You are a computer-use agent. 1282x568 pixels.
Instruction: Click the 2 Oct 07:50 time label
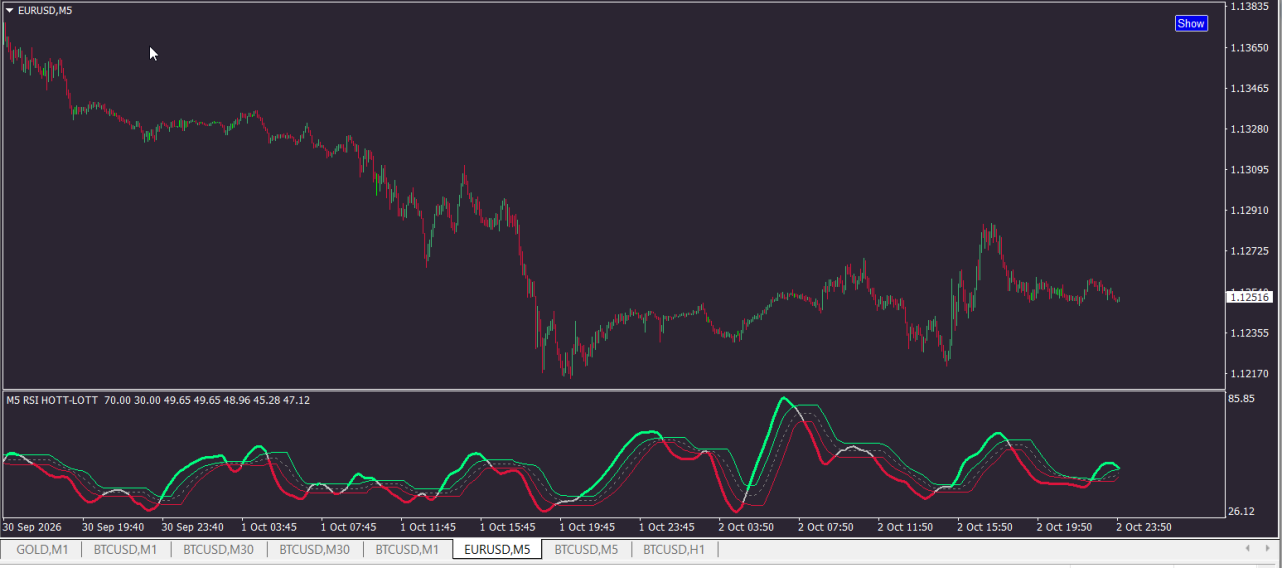tap(827, 526)
